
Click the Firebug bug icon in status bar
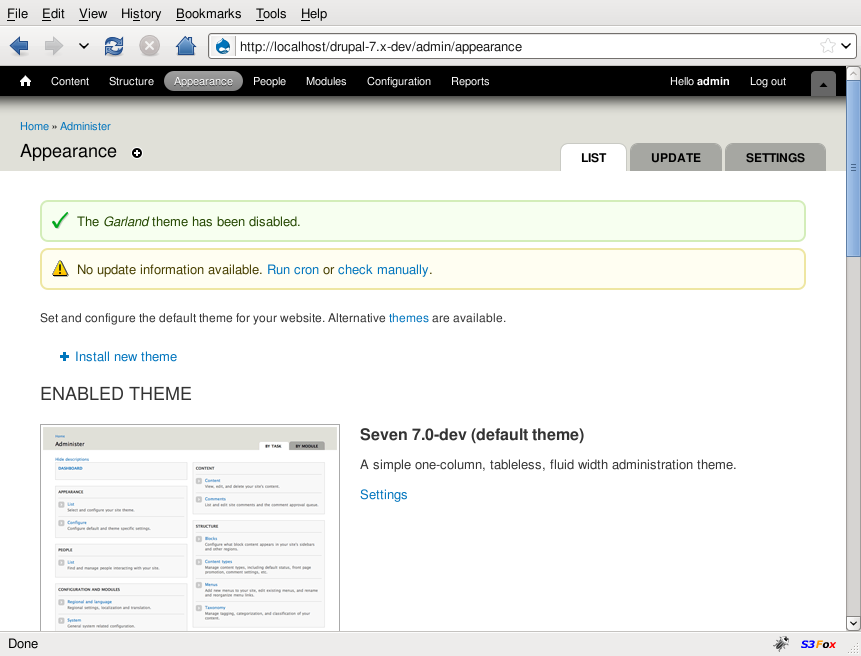(781, 644)
